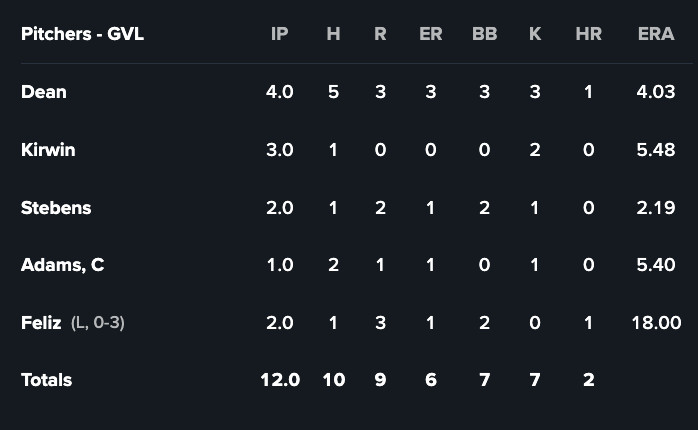This screenshot has width=698, height=430.
Task: Select Feliz's 18.00 ERA cell
Action: point(656,323)
